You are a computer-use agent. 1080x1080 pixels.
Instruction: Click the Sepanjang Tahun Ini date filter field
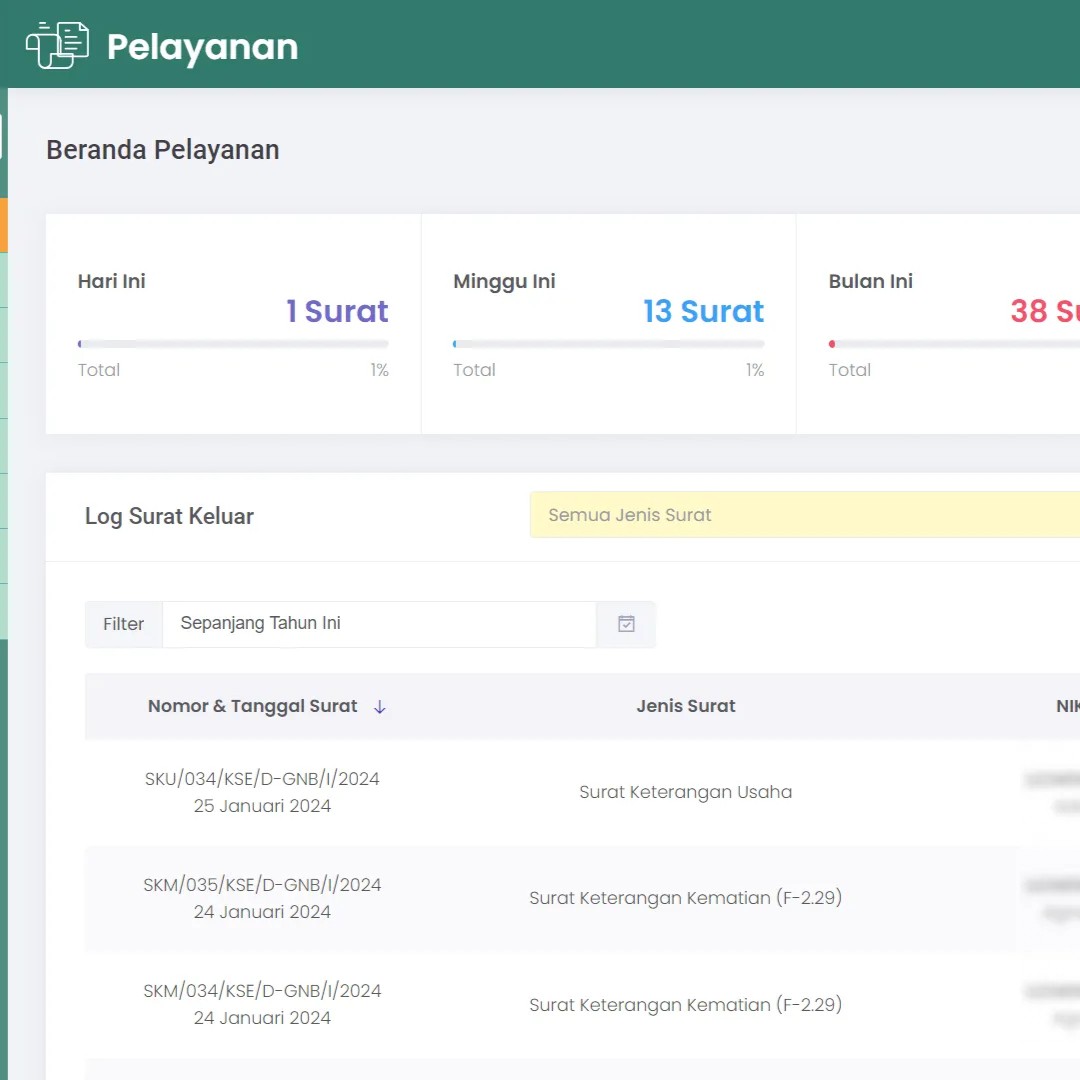[379, 624]
